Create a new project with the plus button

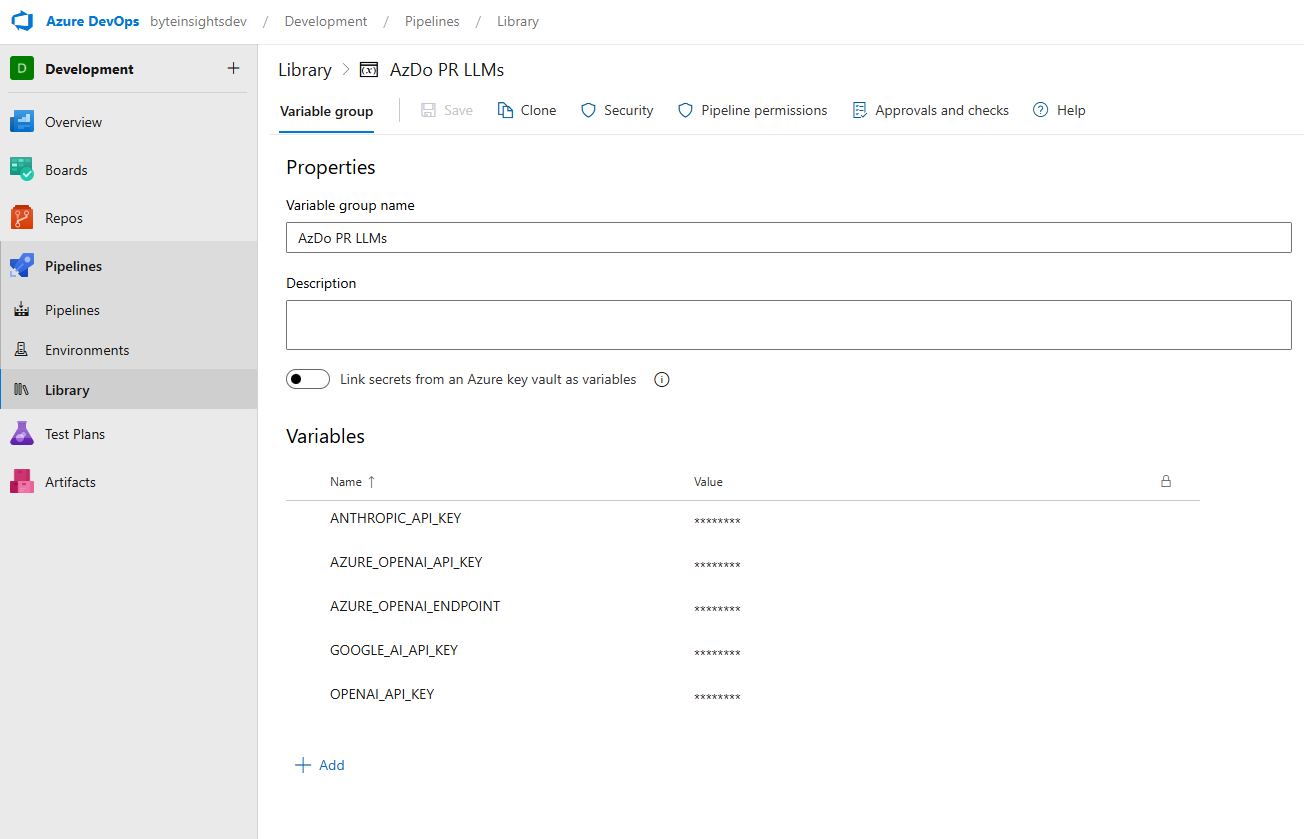tap(233, 68)
